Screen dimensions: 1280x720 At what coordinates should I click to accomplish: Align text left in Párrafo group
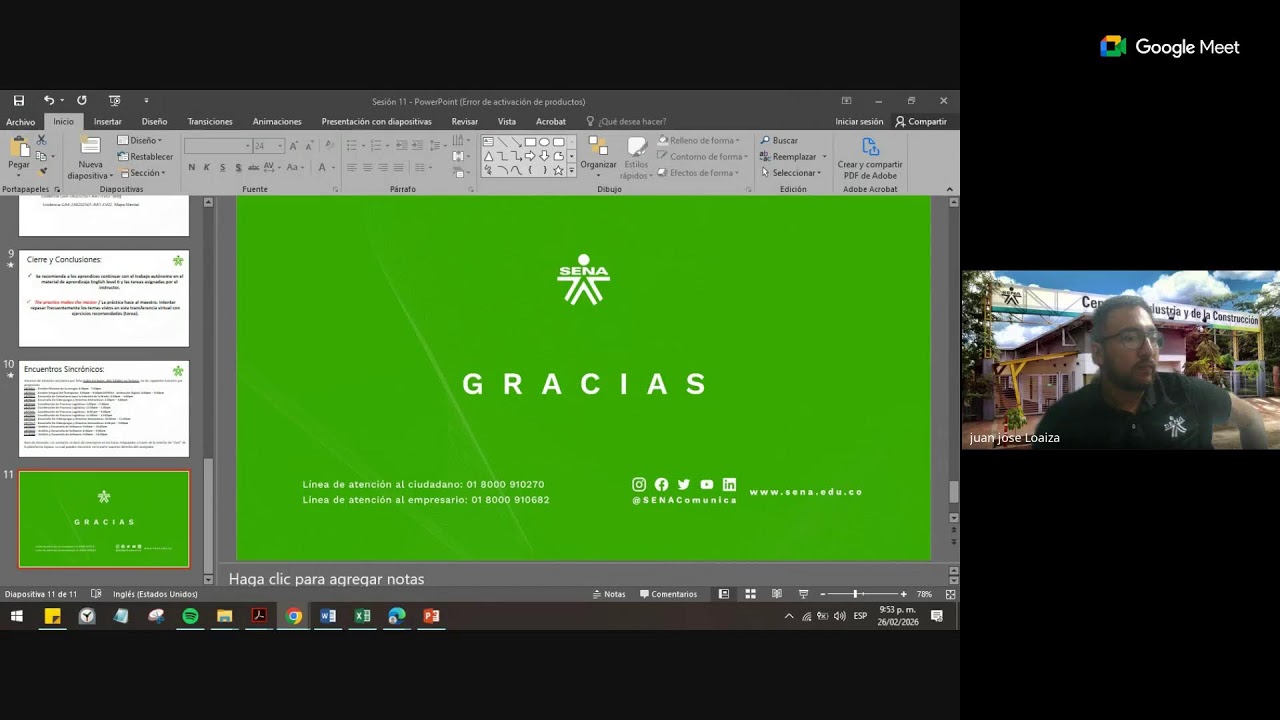click(x=351, y=167)
